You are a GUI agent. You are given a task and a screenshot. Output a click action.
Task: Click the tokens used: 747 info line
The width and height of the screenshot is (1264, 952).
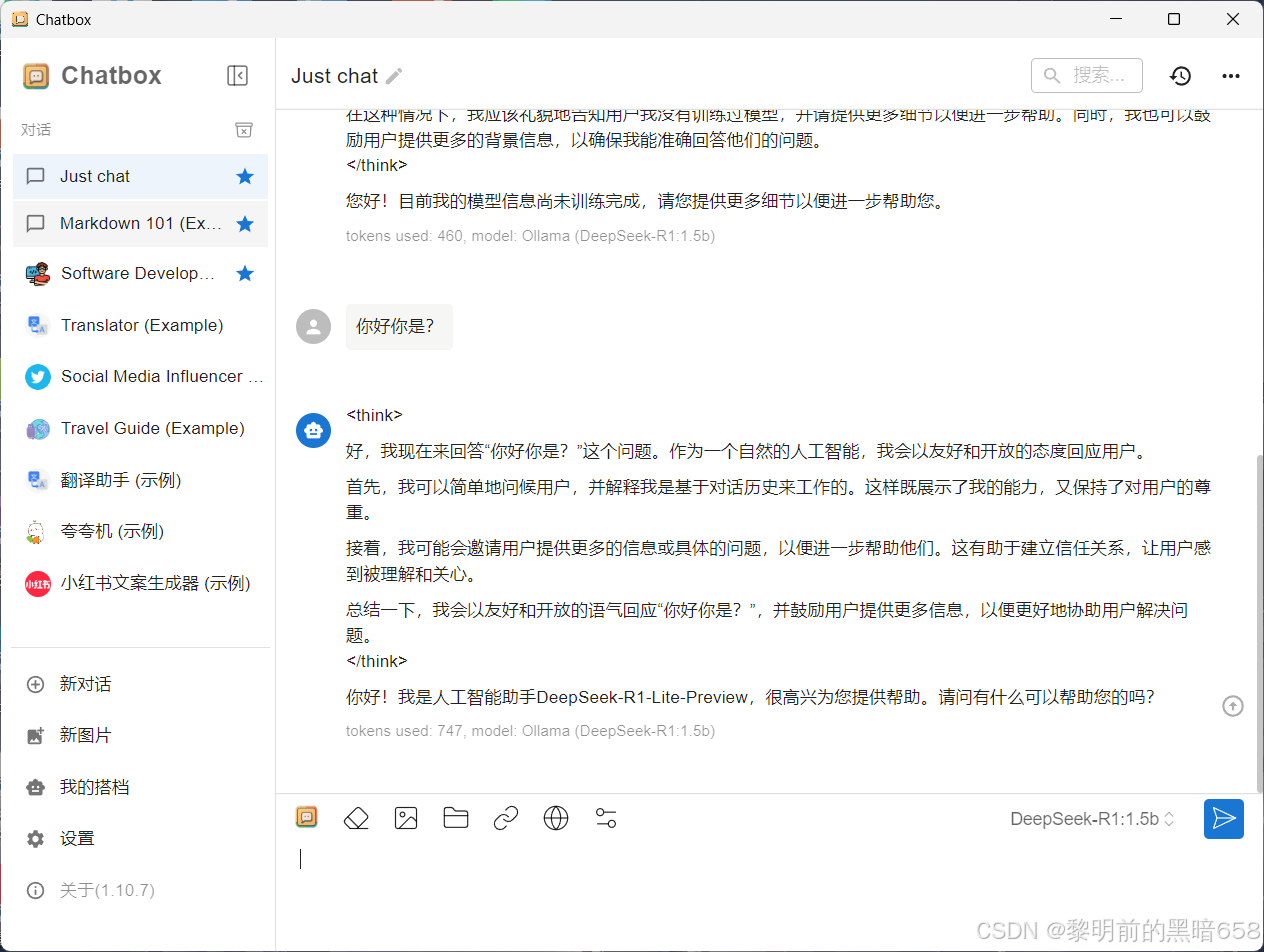530,731
